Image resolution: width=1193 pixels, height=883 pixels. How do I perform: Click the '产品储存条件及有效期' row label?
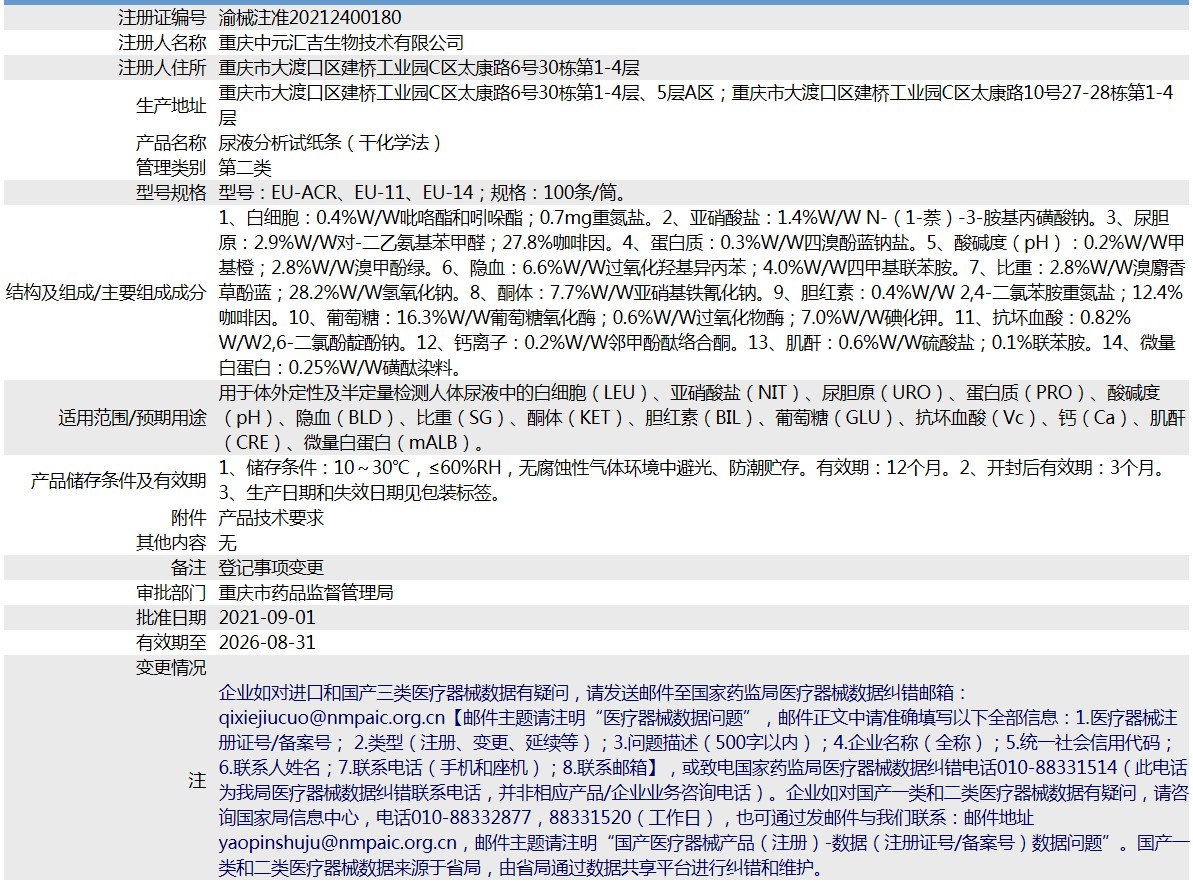coord(119,481)
